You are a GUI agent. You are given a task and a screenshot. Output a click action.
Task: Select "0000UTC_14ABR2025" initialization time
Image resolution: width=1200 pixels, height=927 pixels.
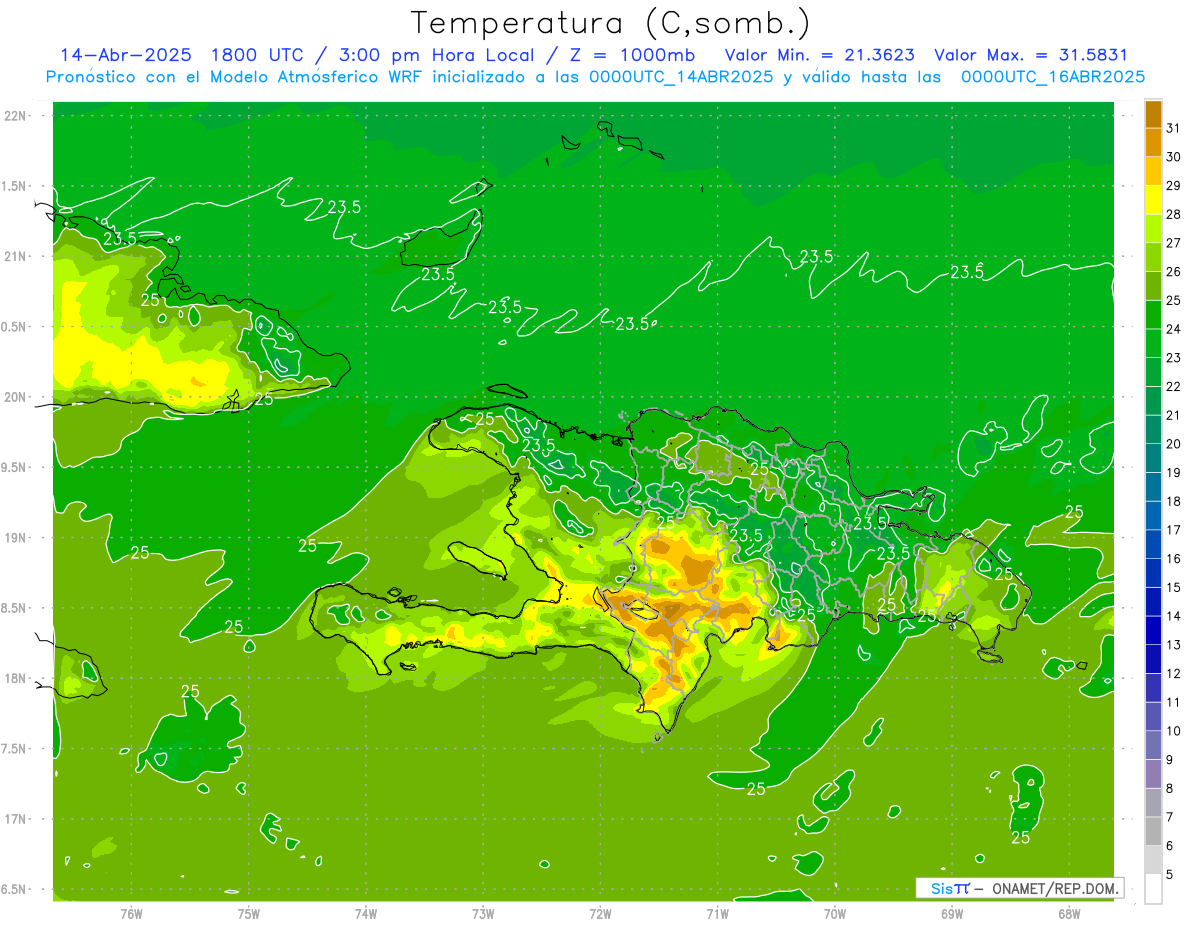tap(682, 77)
